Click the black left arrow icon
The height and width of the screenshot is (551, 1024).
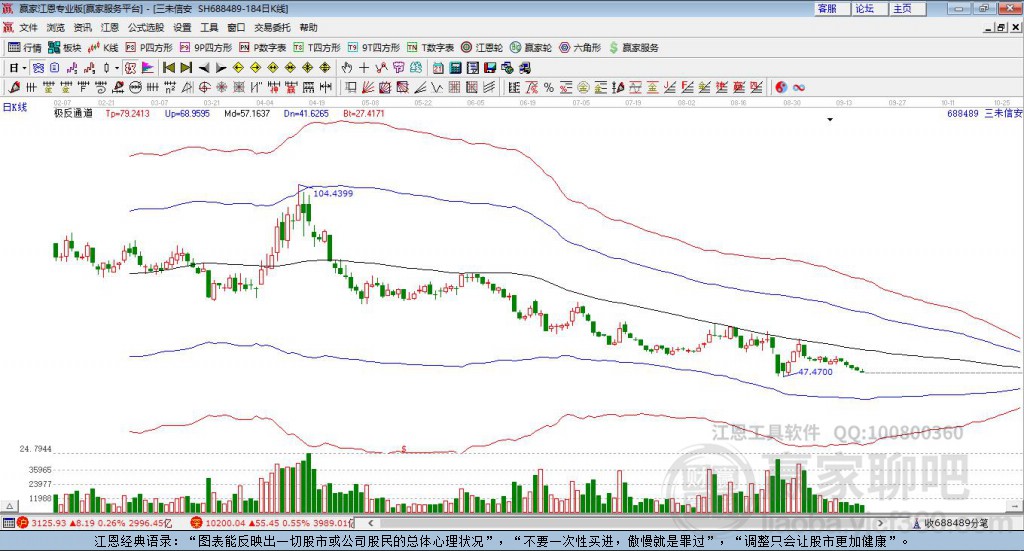[204, 68]
